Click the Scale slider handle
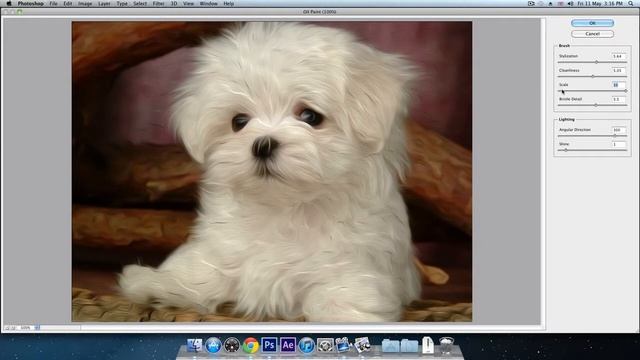The image size is (640, 360). coord(625,91)
